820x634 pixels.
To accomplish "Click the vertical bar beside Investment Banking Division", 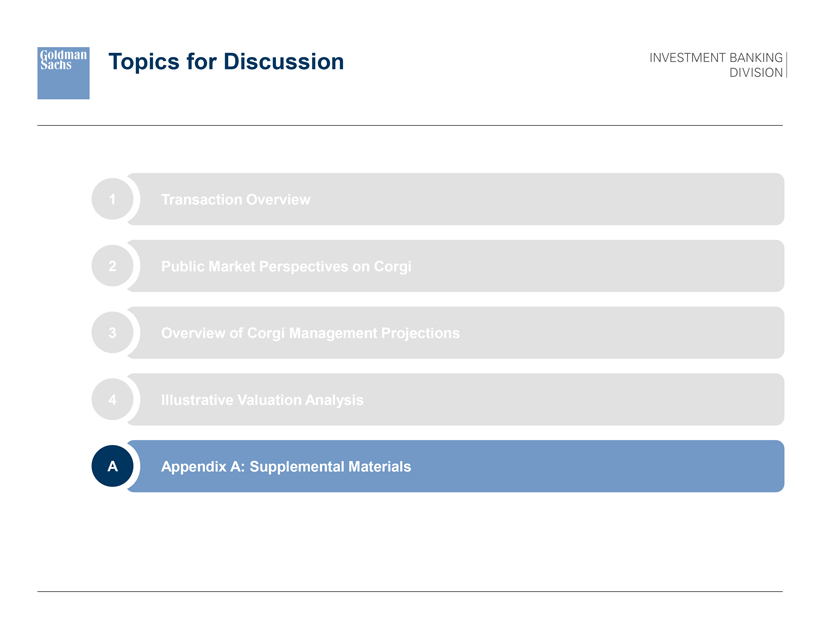I will [x=788, y=65].
